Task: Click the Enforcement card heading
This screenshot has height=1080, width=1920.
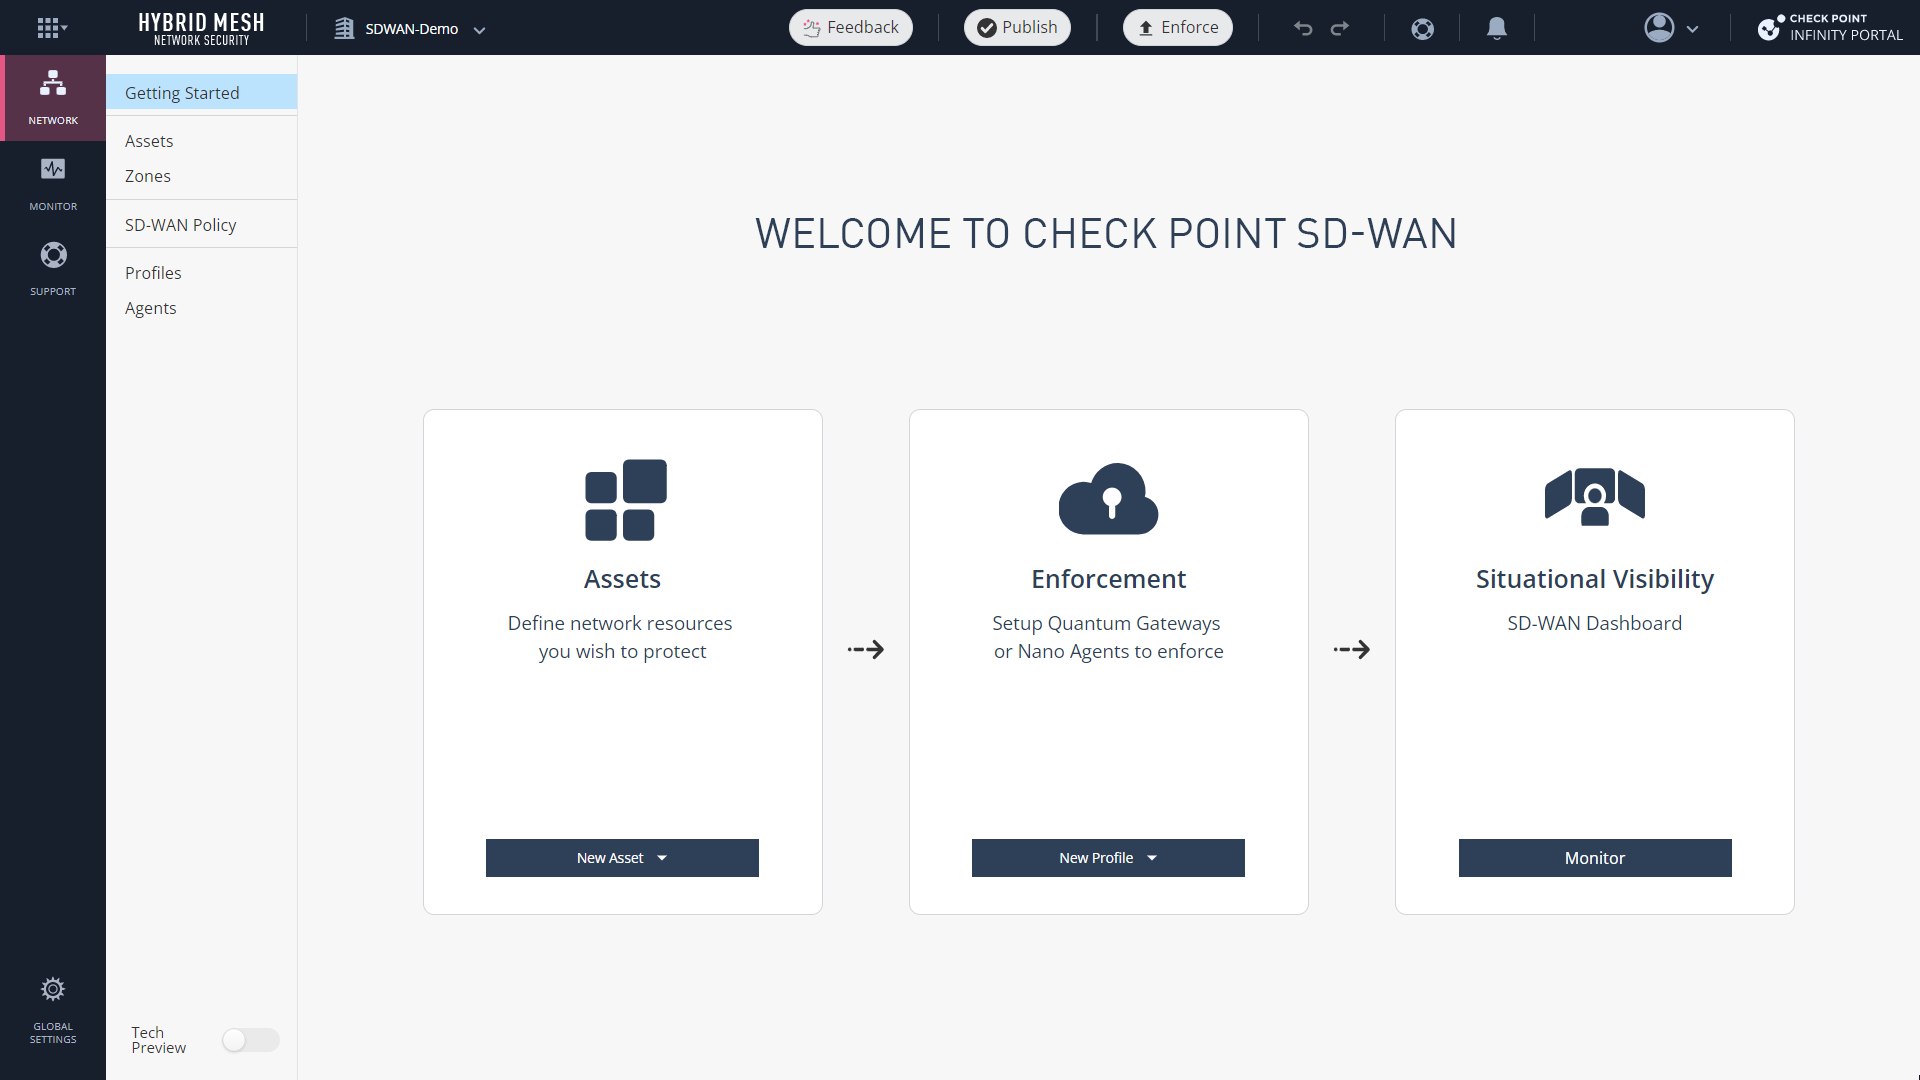Action: (1108, 579)
